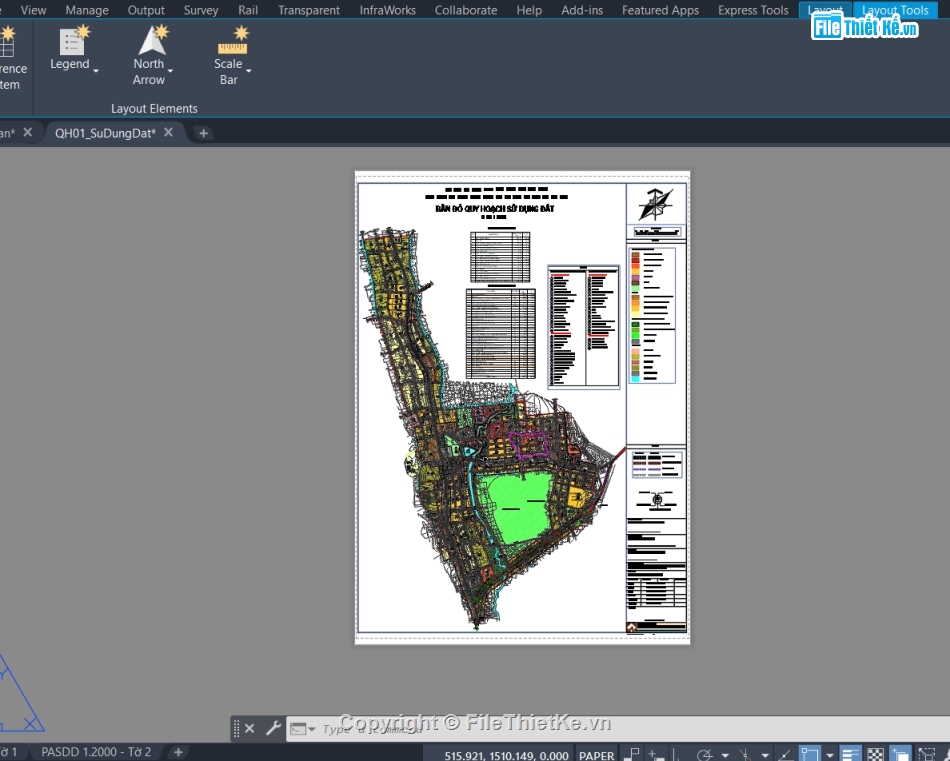The image size is (950, 761).
Task: Open the Rail ribbon tab
Action: click(x=248, y=10)
